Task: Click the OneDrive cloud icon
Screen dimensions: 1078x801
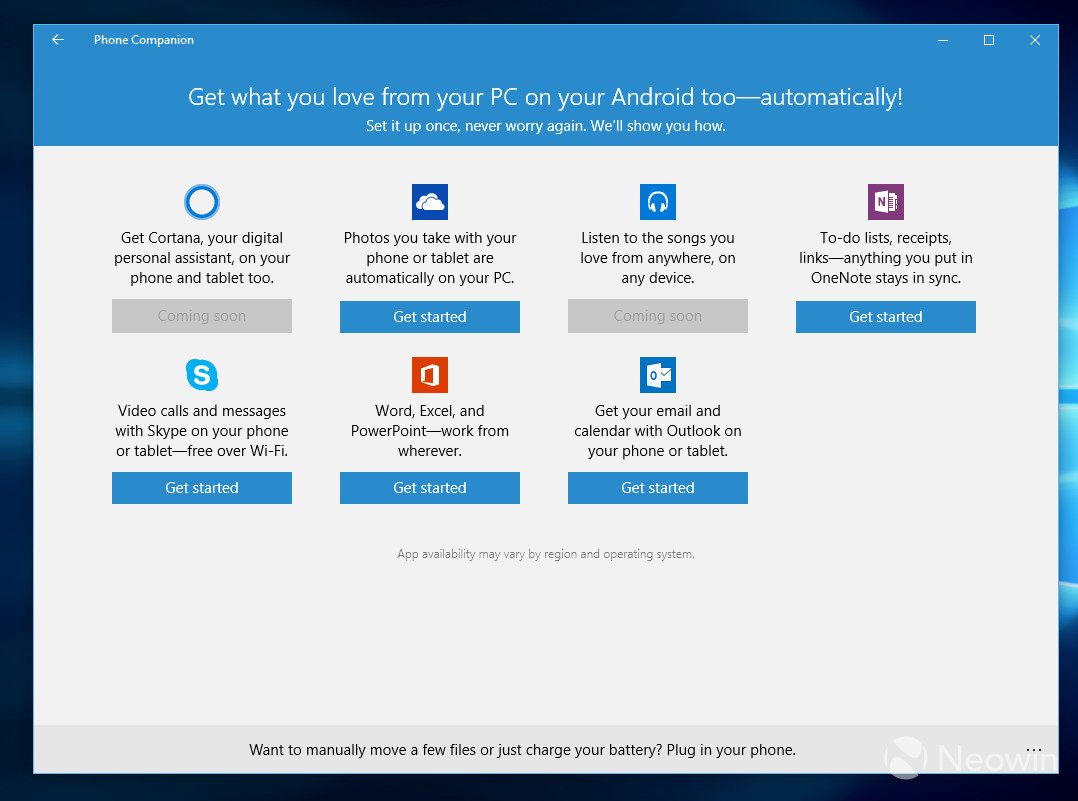Action: tap(430, 201)
